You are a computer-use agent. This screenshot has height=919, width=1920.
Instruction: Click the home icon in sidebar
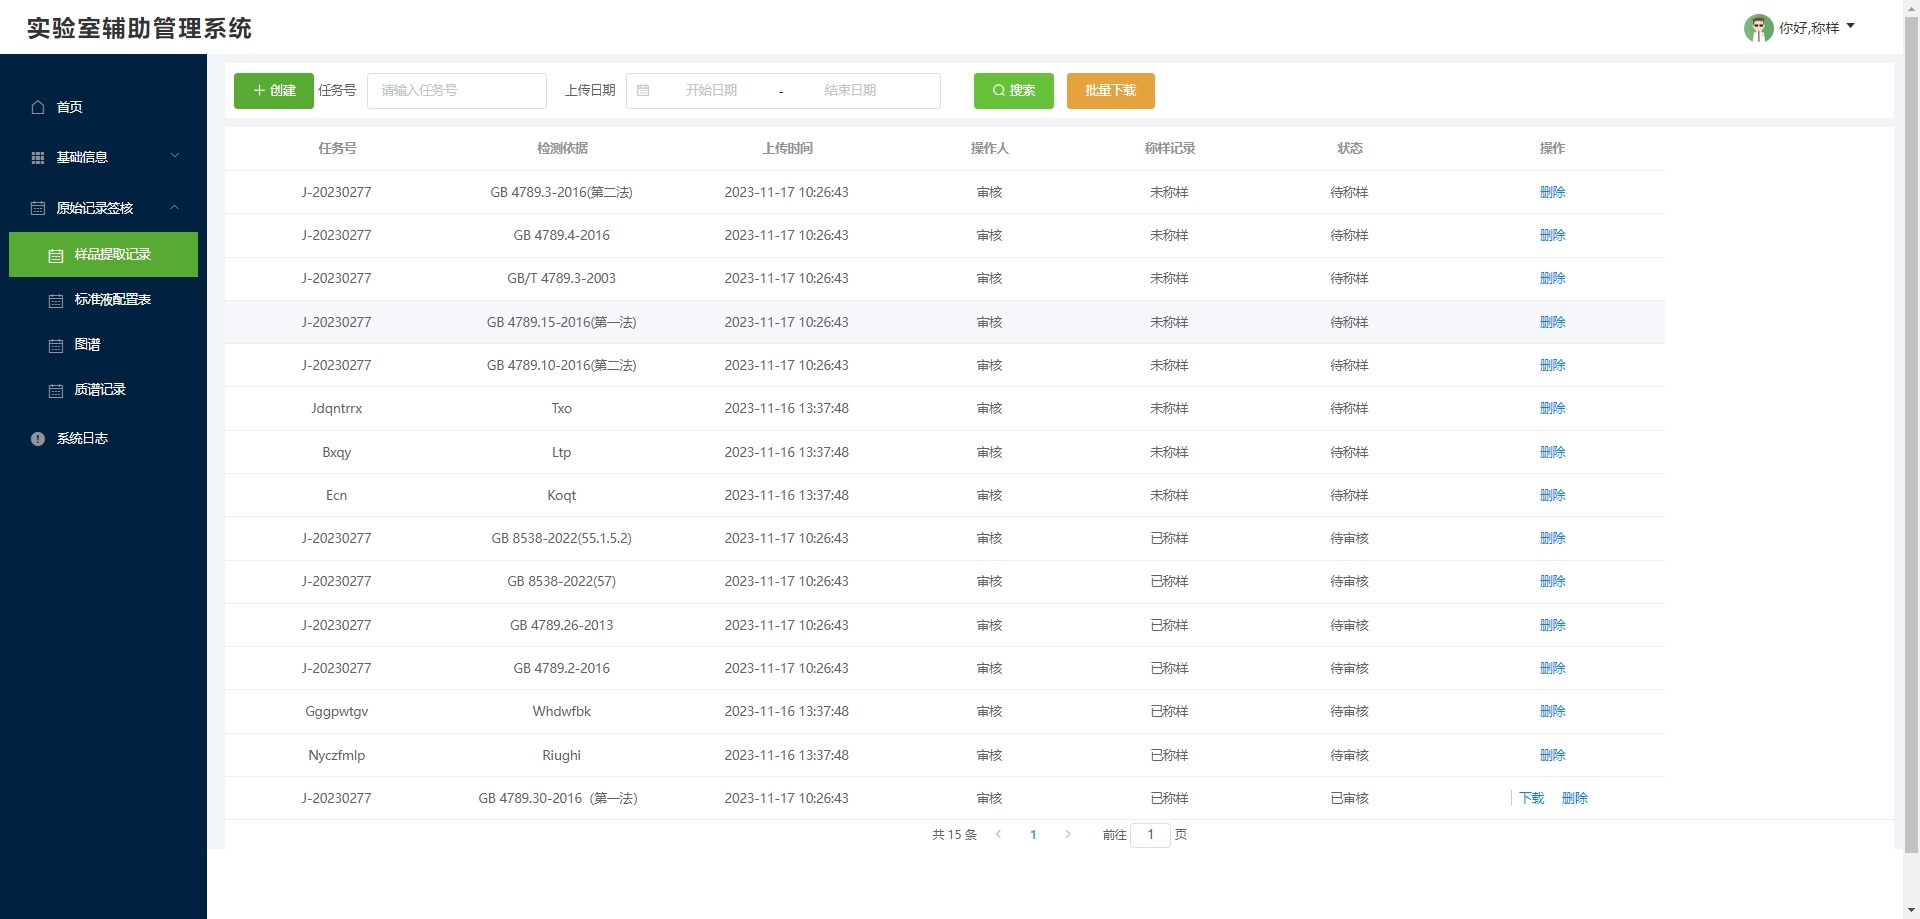[38, 107]
